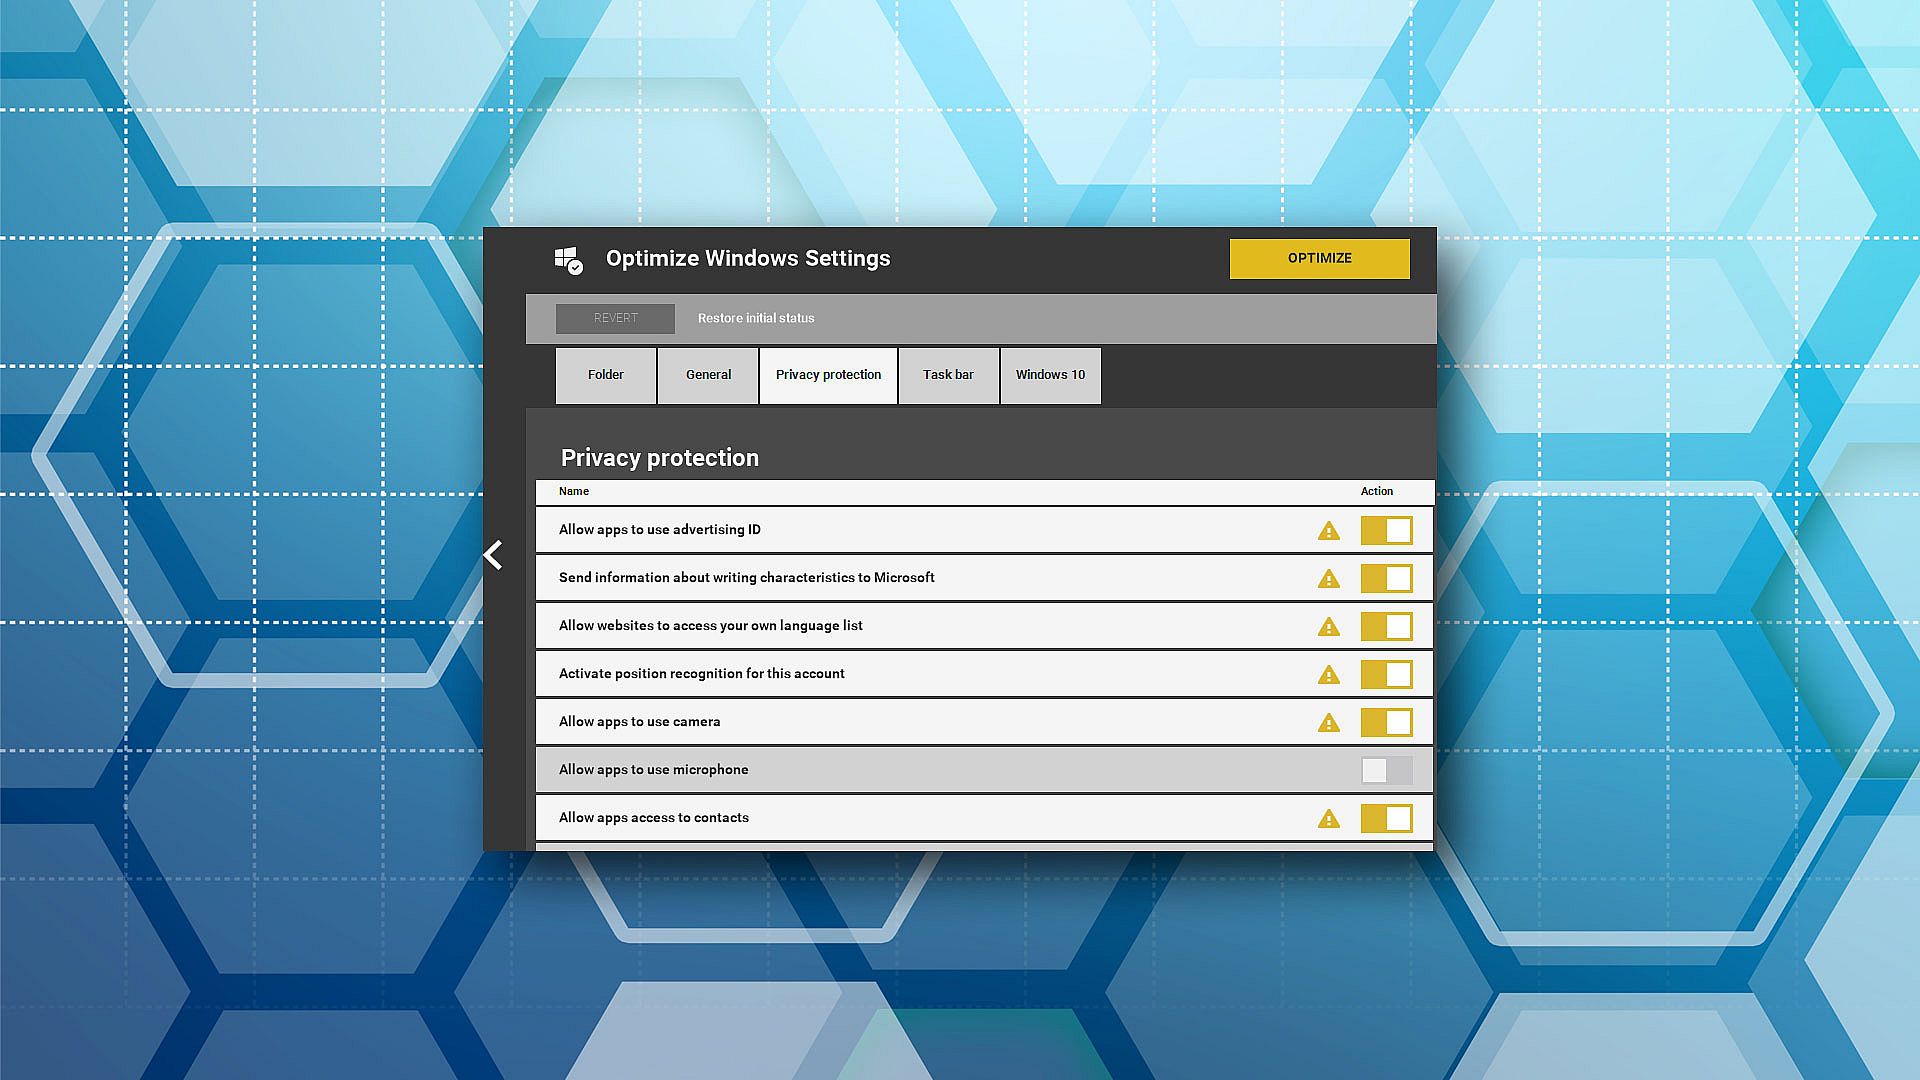Screen dimensions: 1920x1080
Task: Click warning icon for position recognition row
Action: pos(1328,675)
